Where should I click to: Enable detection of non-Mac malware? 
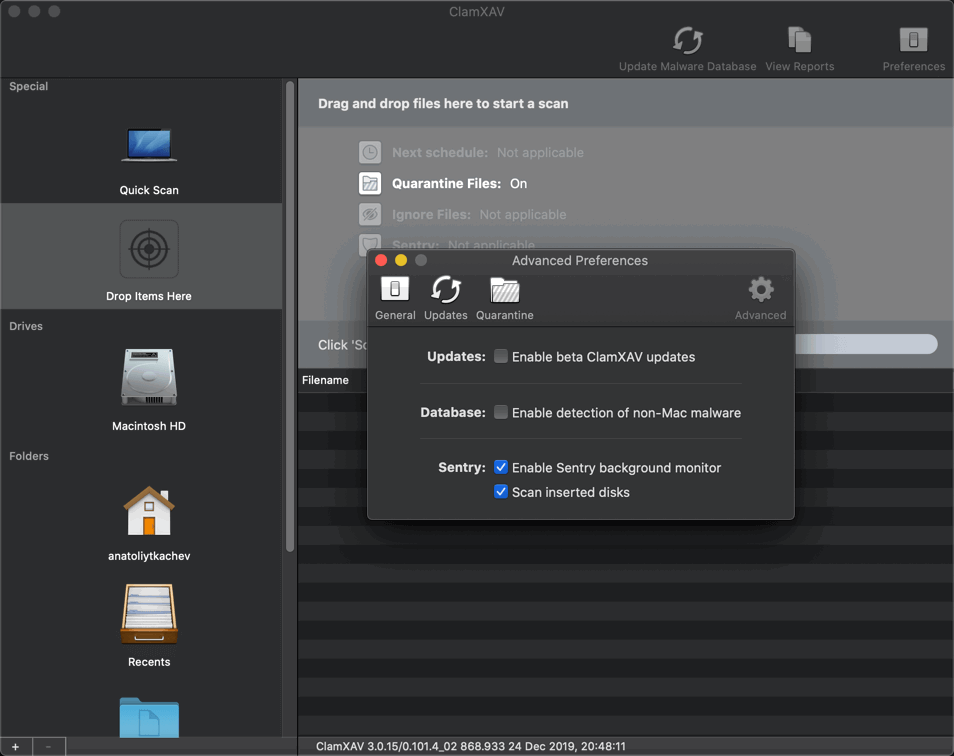pos(501,412)
